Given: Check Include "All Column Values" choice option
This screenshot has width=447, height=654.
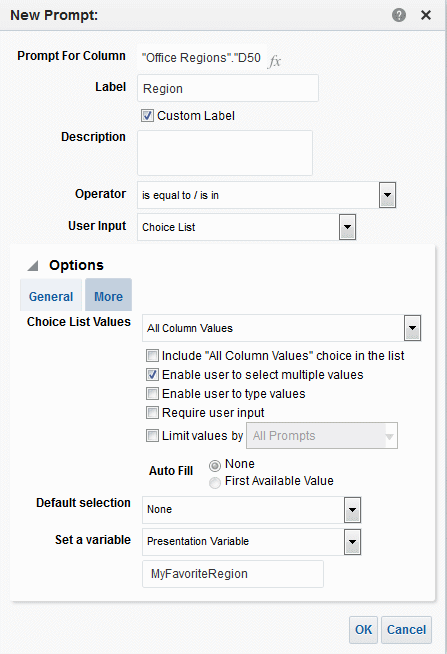Looking at the screenshot, I should [x=152, y=355].
